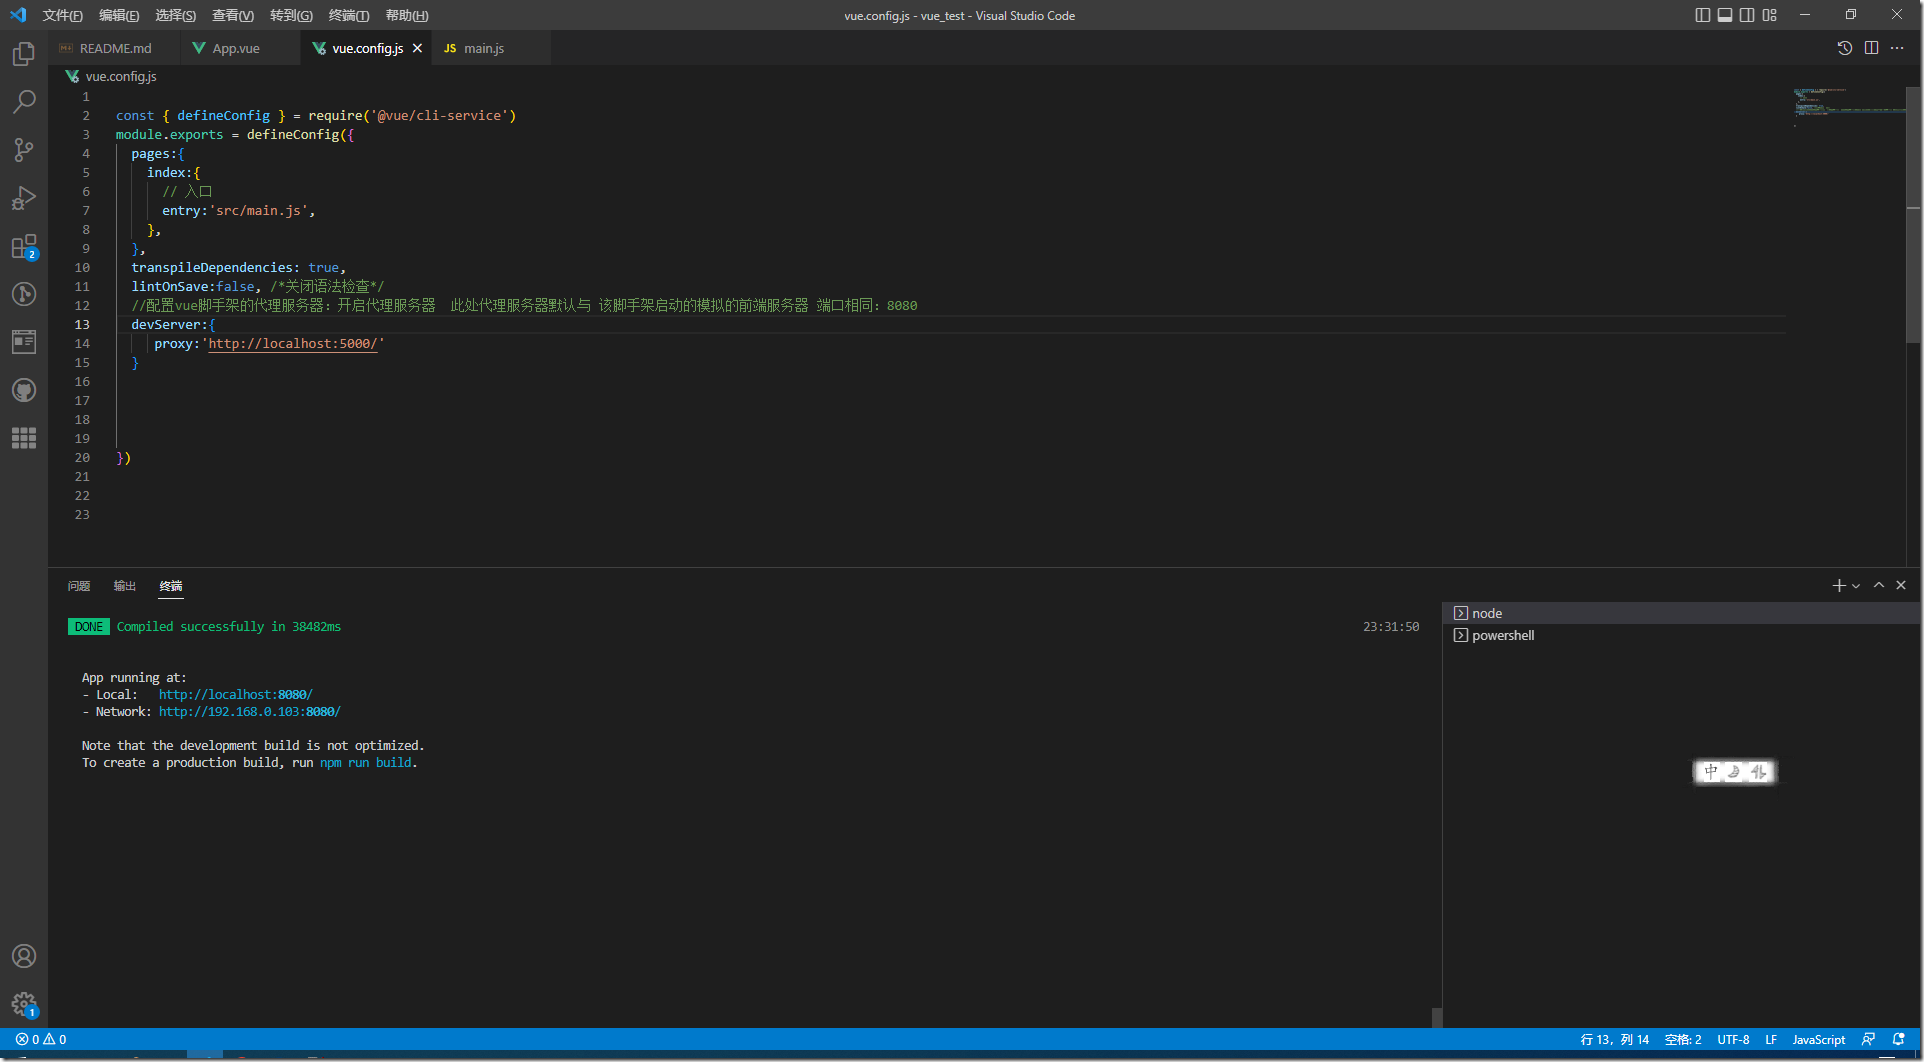This screenshot has height=1062, width=1924.
Task: Split the editor to the right
Action: [1871, 48]
